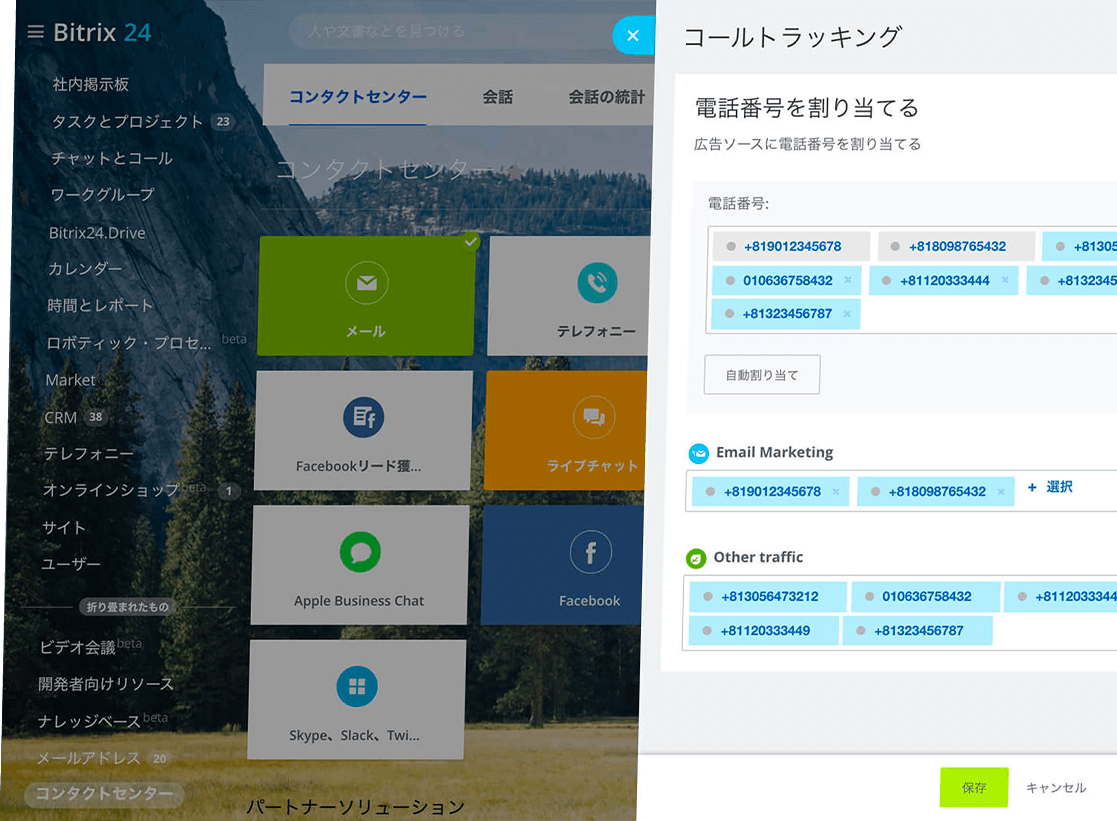Image resolution: width=1117 pixels, height=821 pixels.
Task: Select +81323456787 under Other traffic
Action: coord(918,631)
